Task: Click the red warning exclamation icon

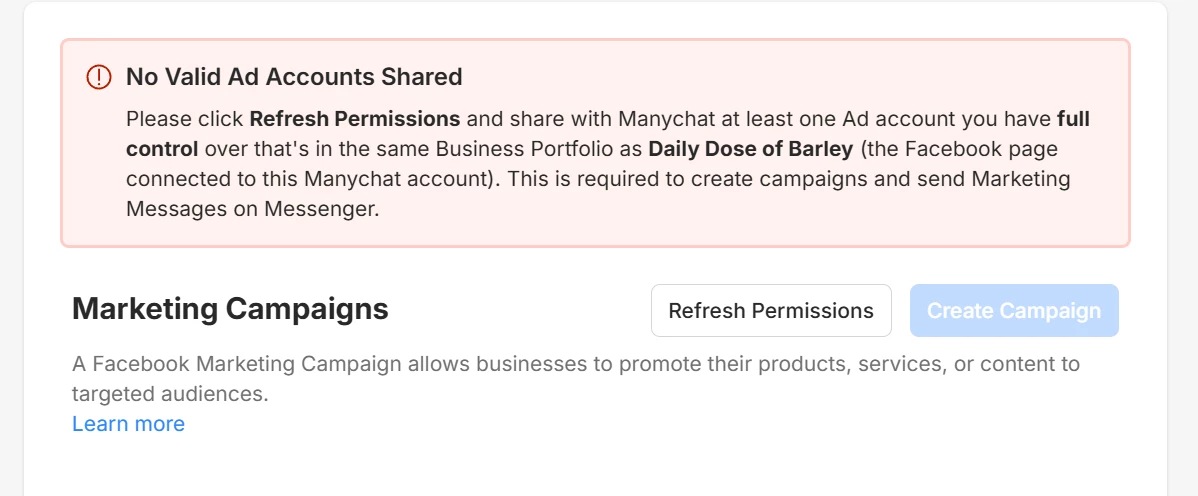Action: (99, 77)
